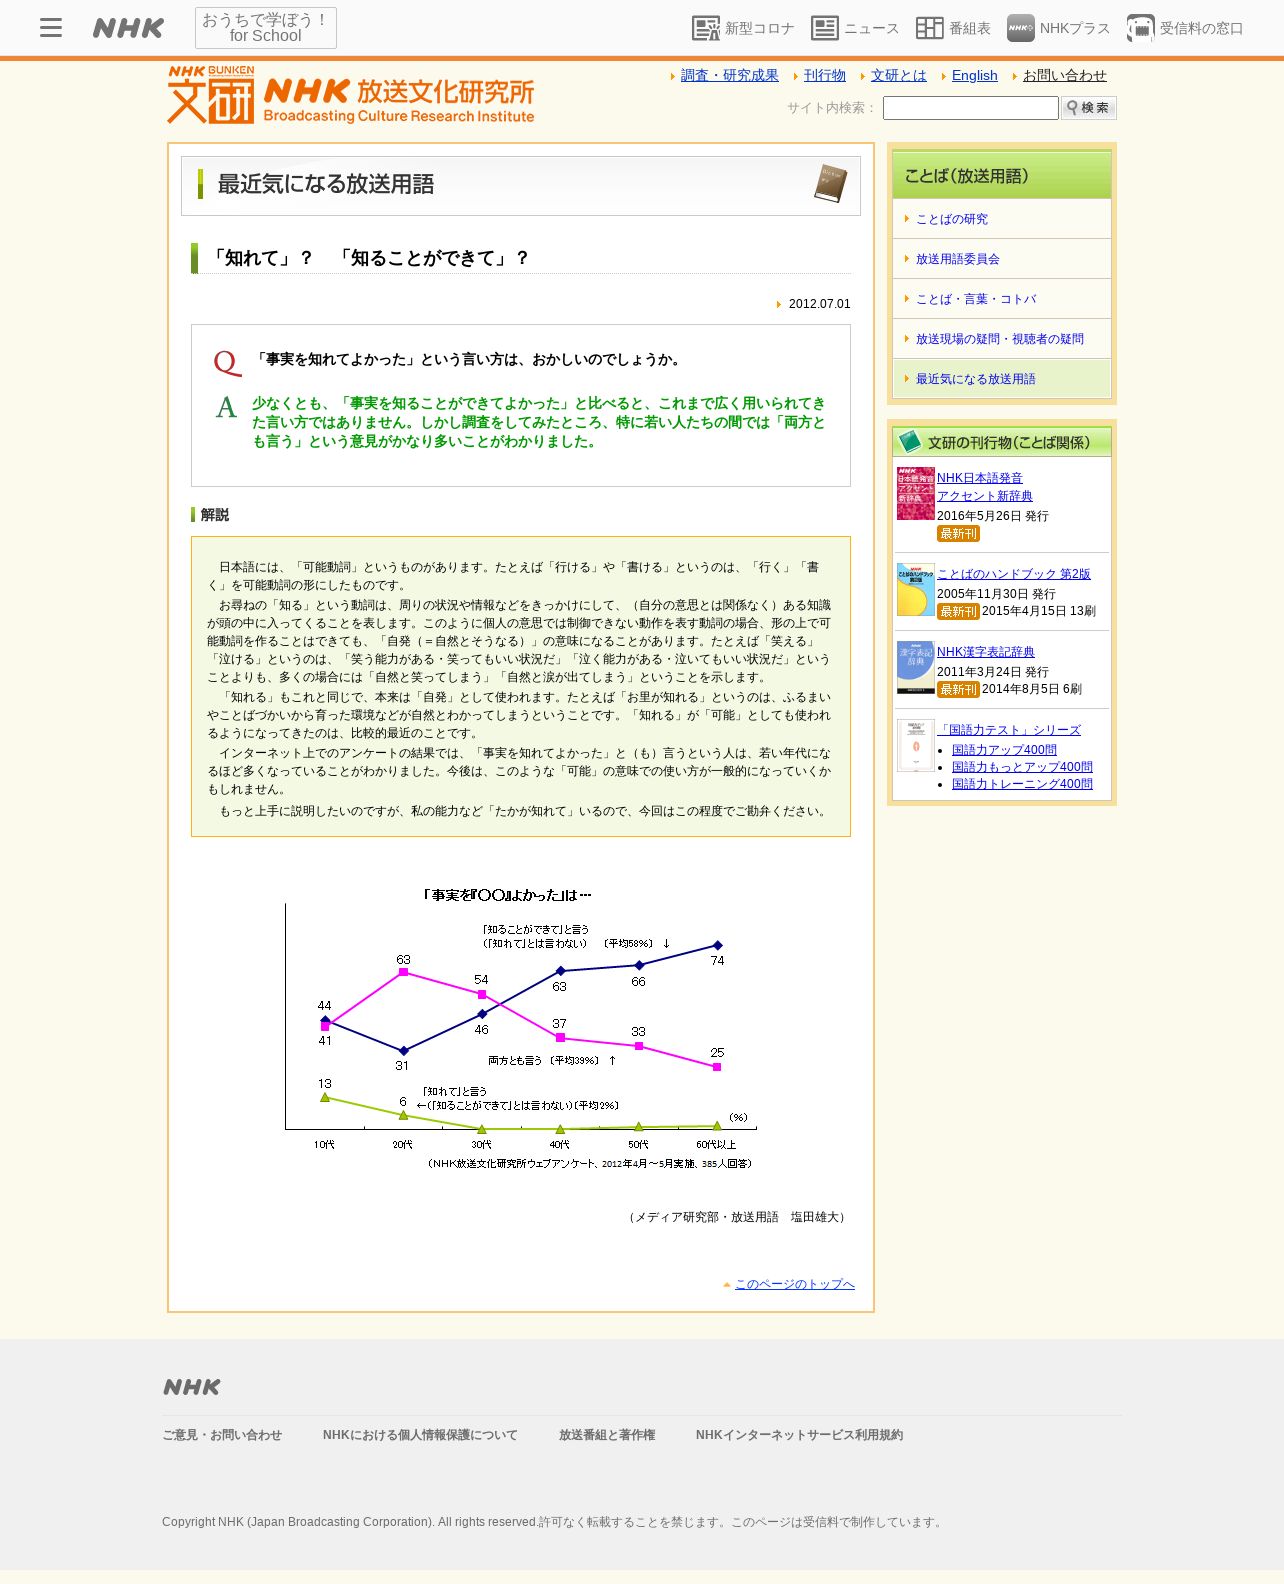Open ことばの研究 sidebar item
Viewport: 1284px width, 1584px height.
point(1001,219)
